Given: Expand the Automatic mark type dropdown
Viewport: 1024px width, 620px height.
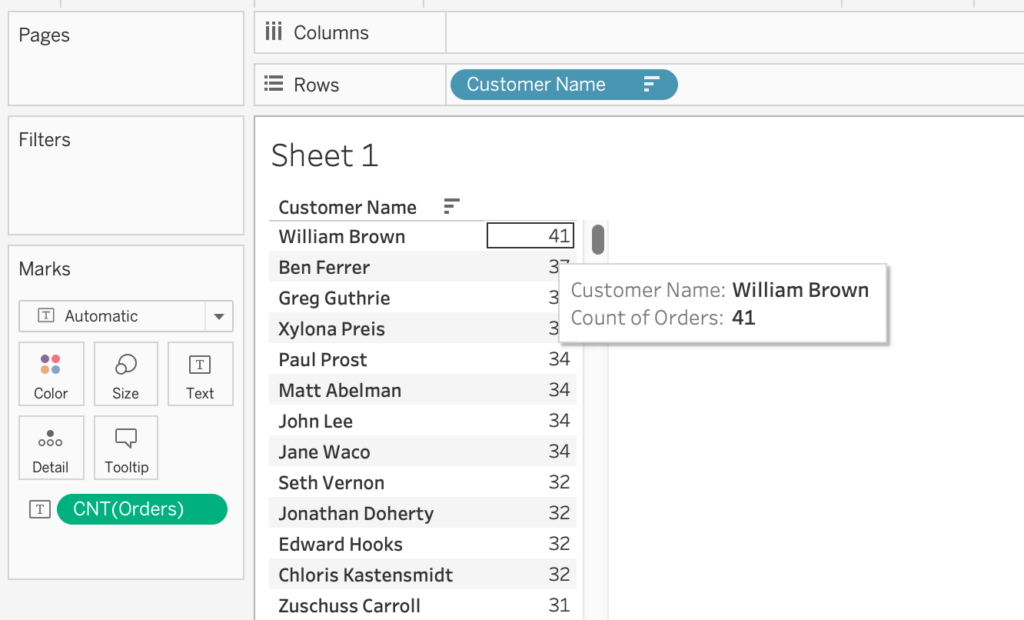Looking at the screenshot, I should 218,316.
